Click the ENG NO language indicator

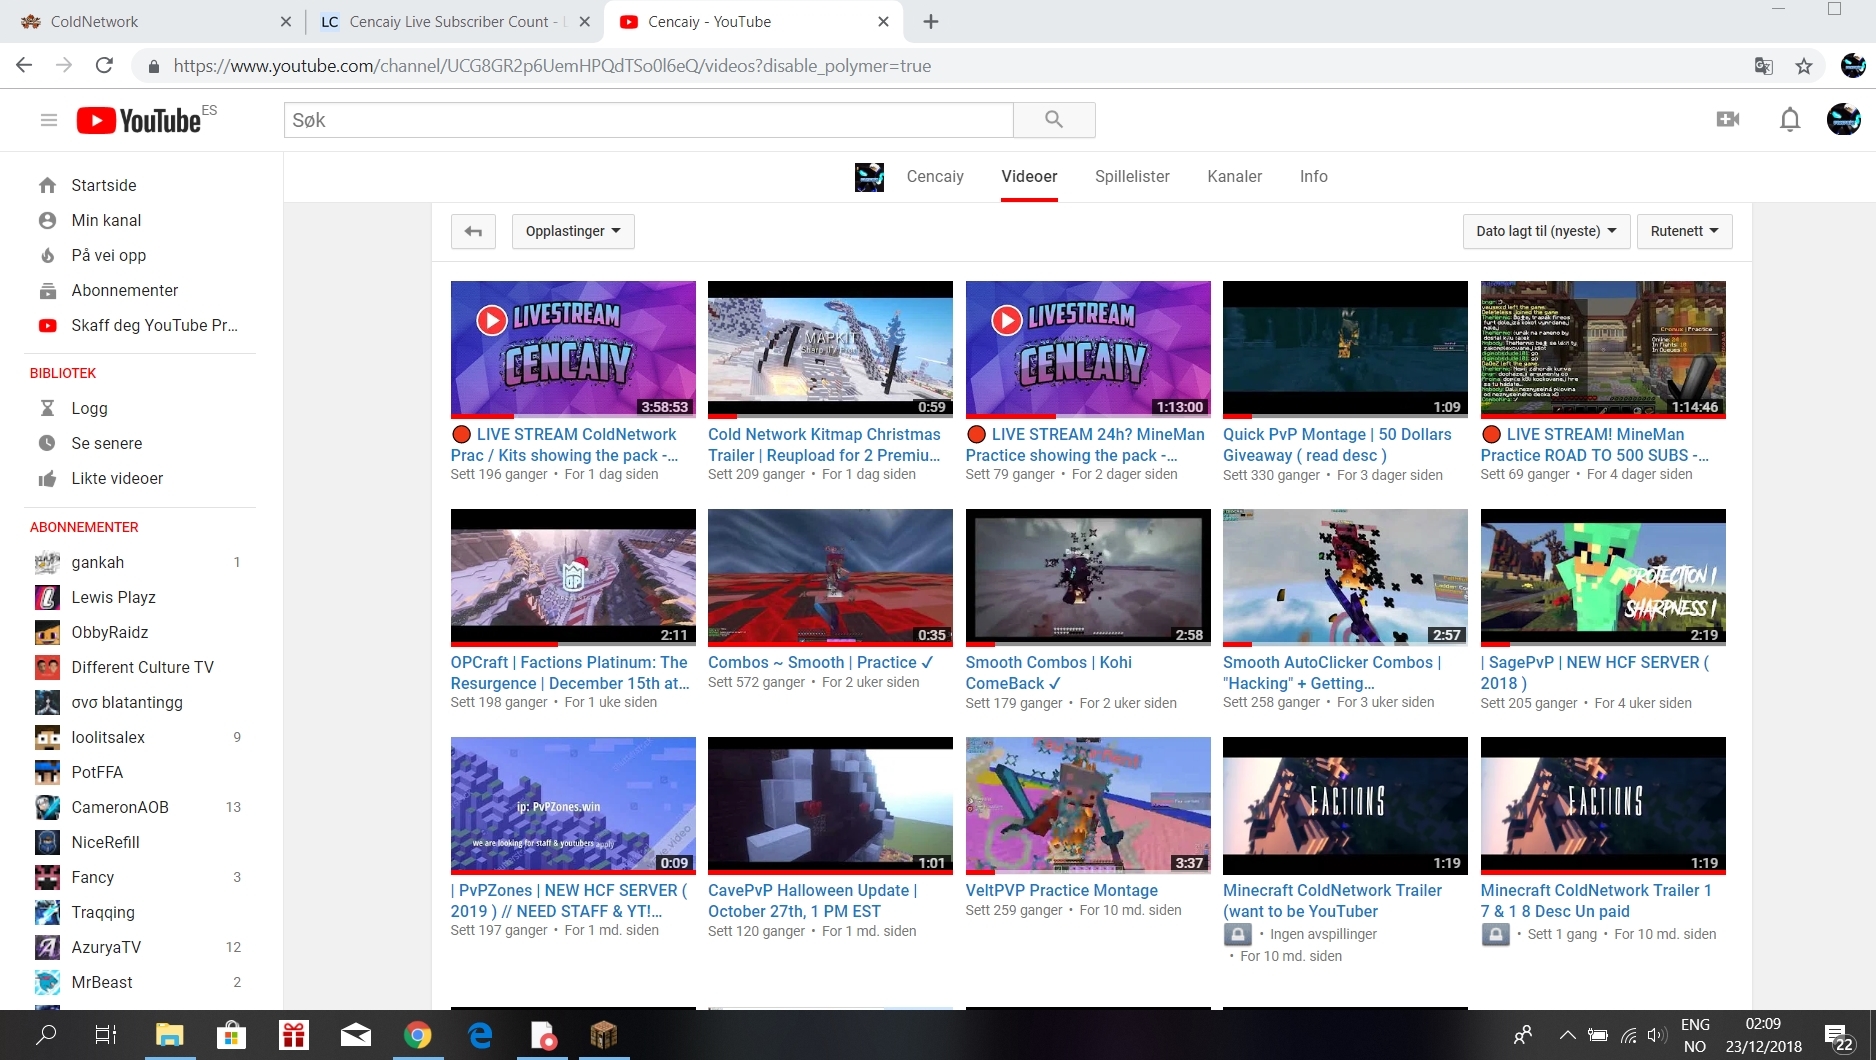(x=1695, y=1035)
